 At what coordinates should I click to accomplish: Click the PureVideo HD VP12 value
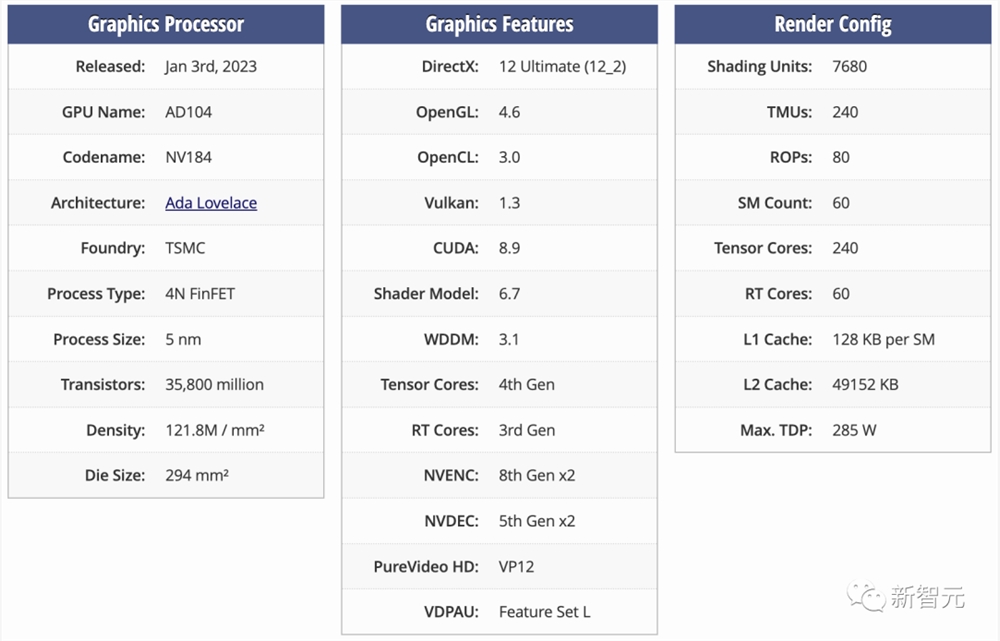pos(516,566)
